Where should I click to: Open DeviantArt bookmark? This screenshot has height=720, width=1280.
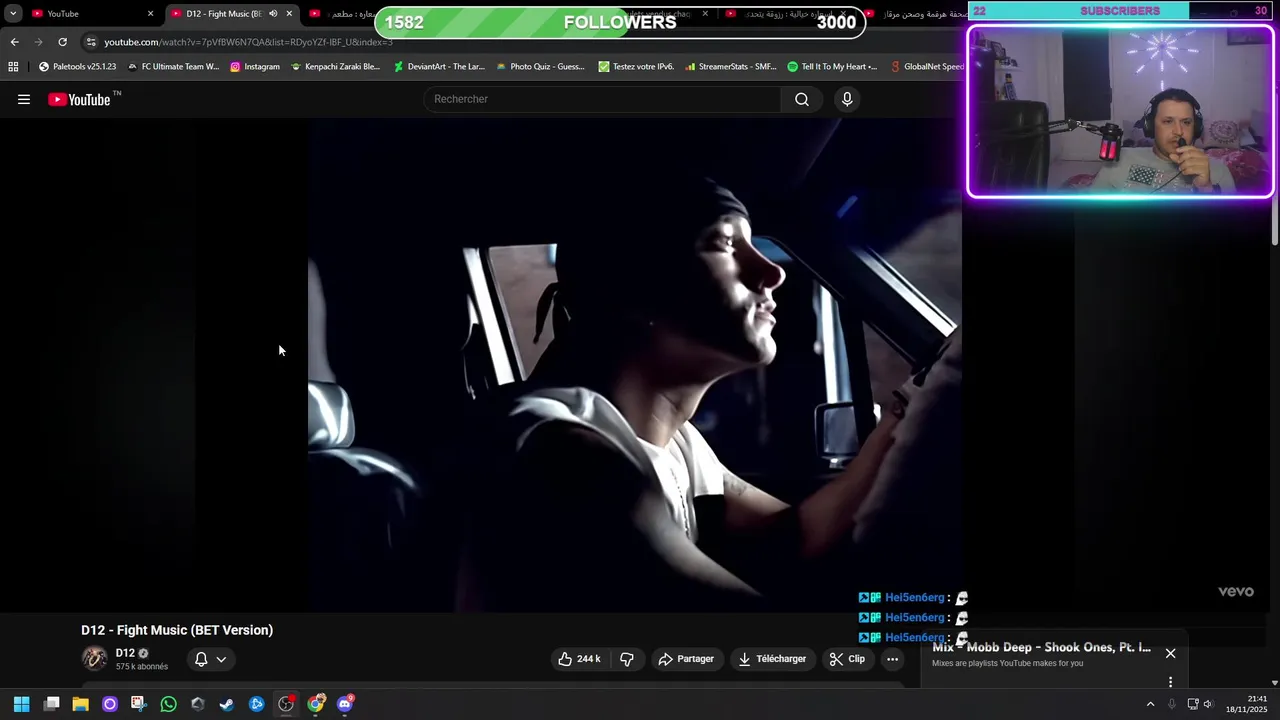tap(439, 67)
